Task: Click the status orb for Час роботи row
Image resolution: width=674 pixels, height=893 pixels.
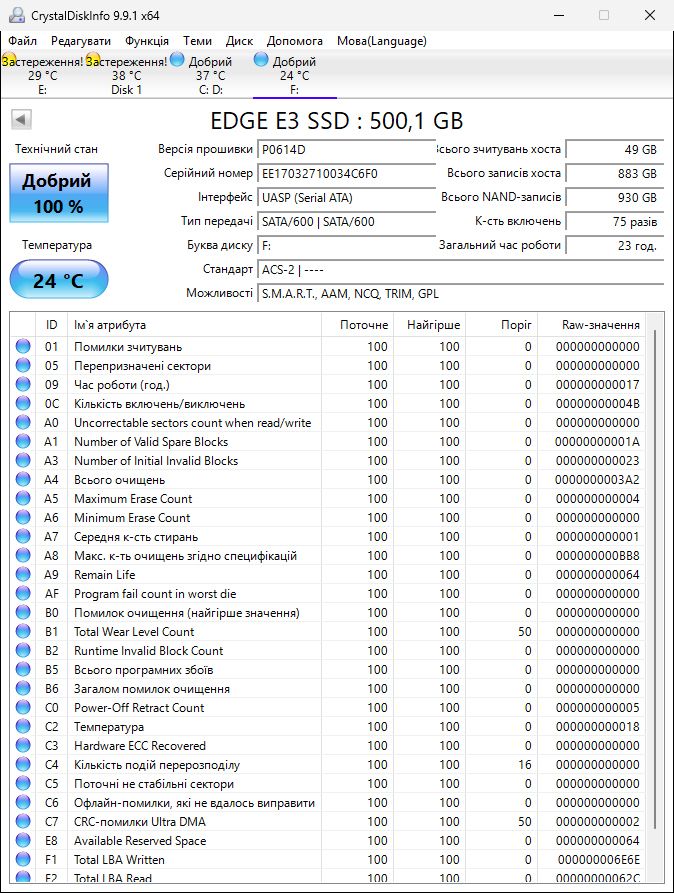Action: tap(23, 384)
